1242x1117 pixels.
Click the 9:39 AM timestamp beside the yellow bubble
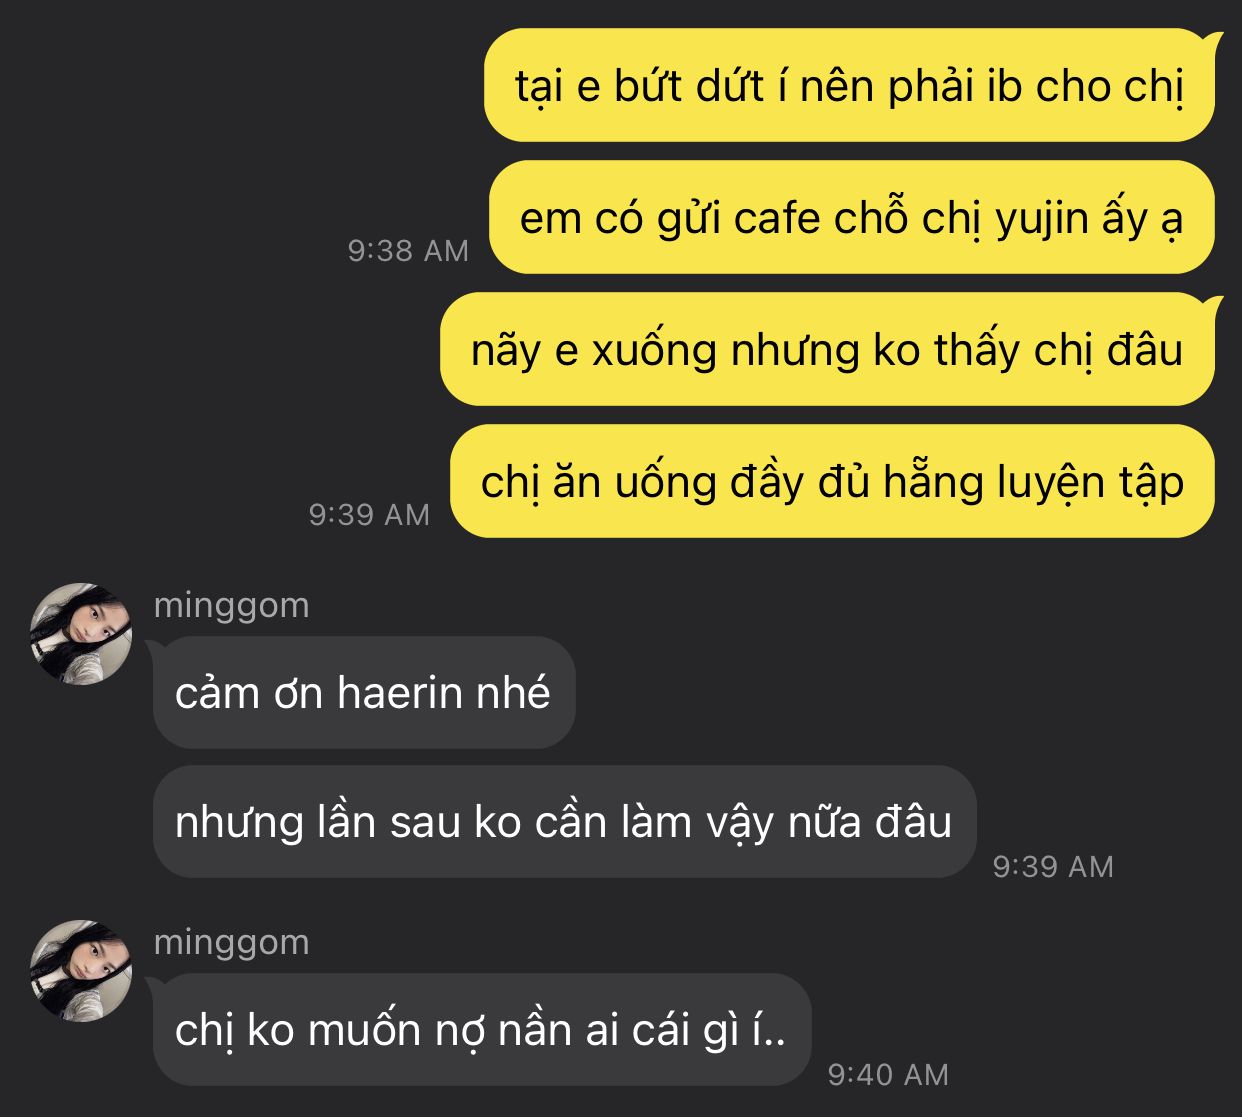pyautogui.click(x=369, y=514)
